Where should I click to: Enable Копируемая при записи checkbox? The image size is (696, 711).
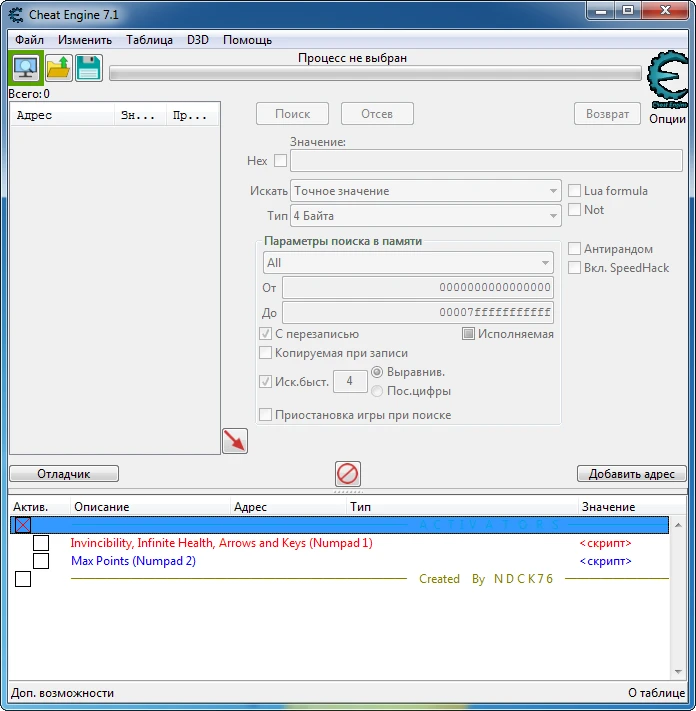coord(265,353)
